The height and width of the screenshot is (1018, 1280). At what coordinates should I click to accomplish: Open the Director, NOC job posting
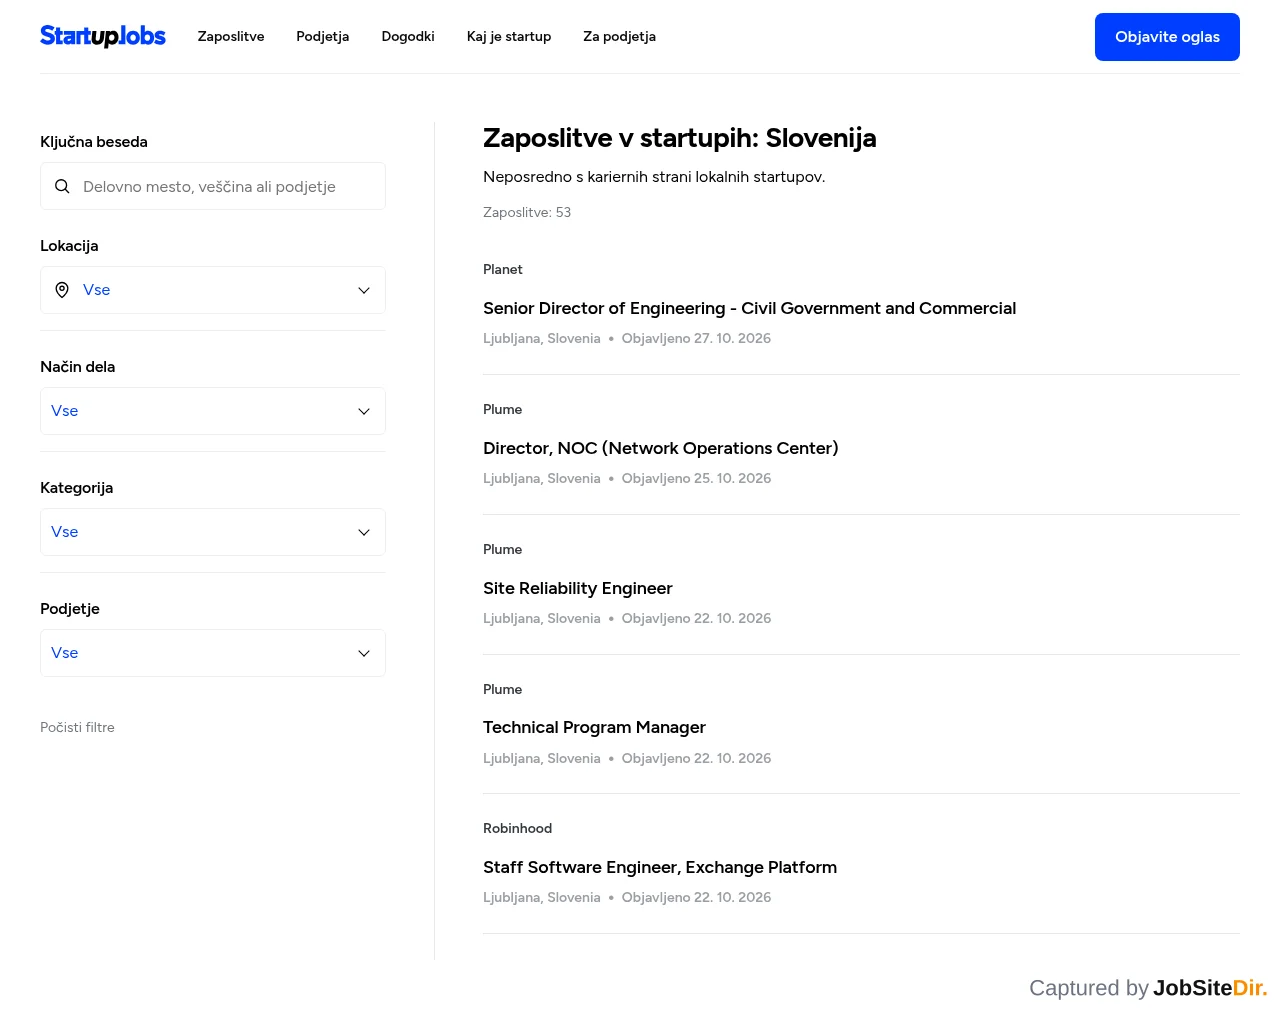pos(661,448)
